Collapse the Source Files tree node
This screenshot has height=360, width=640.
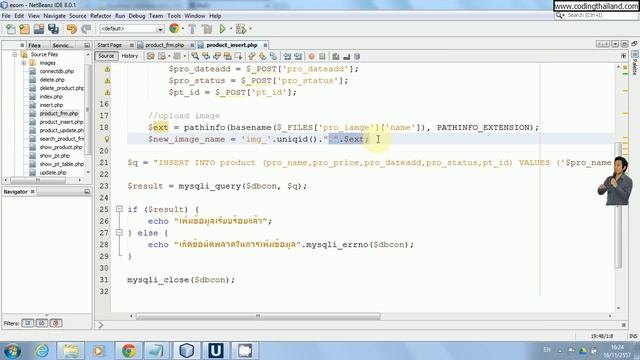point(15,54)
